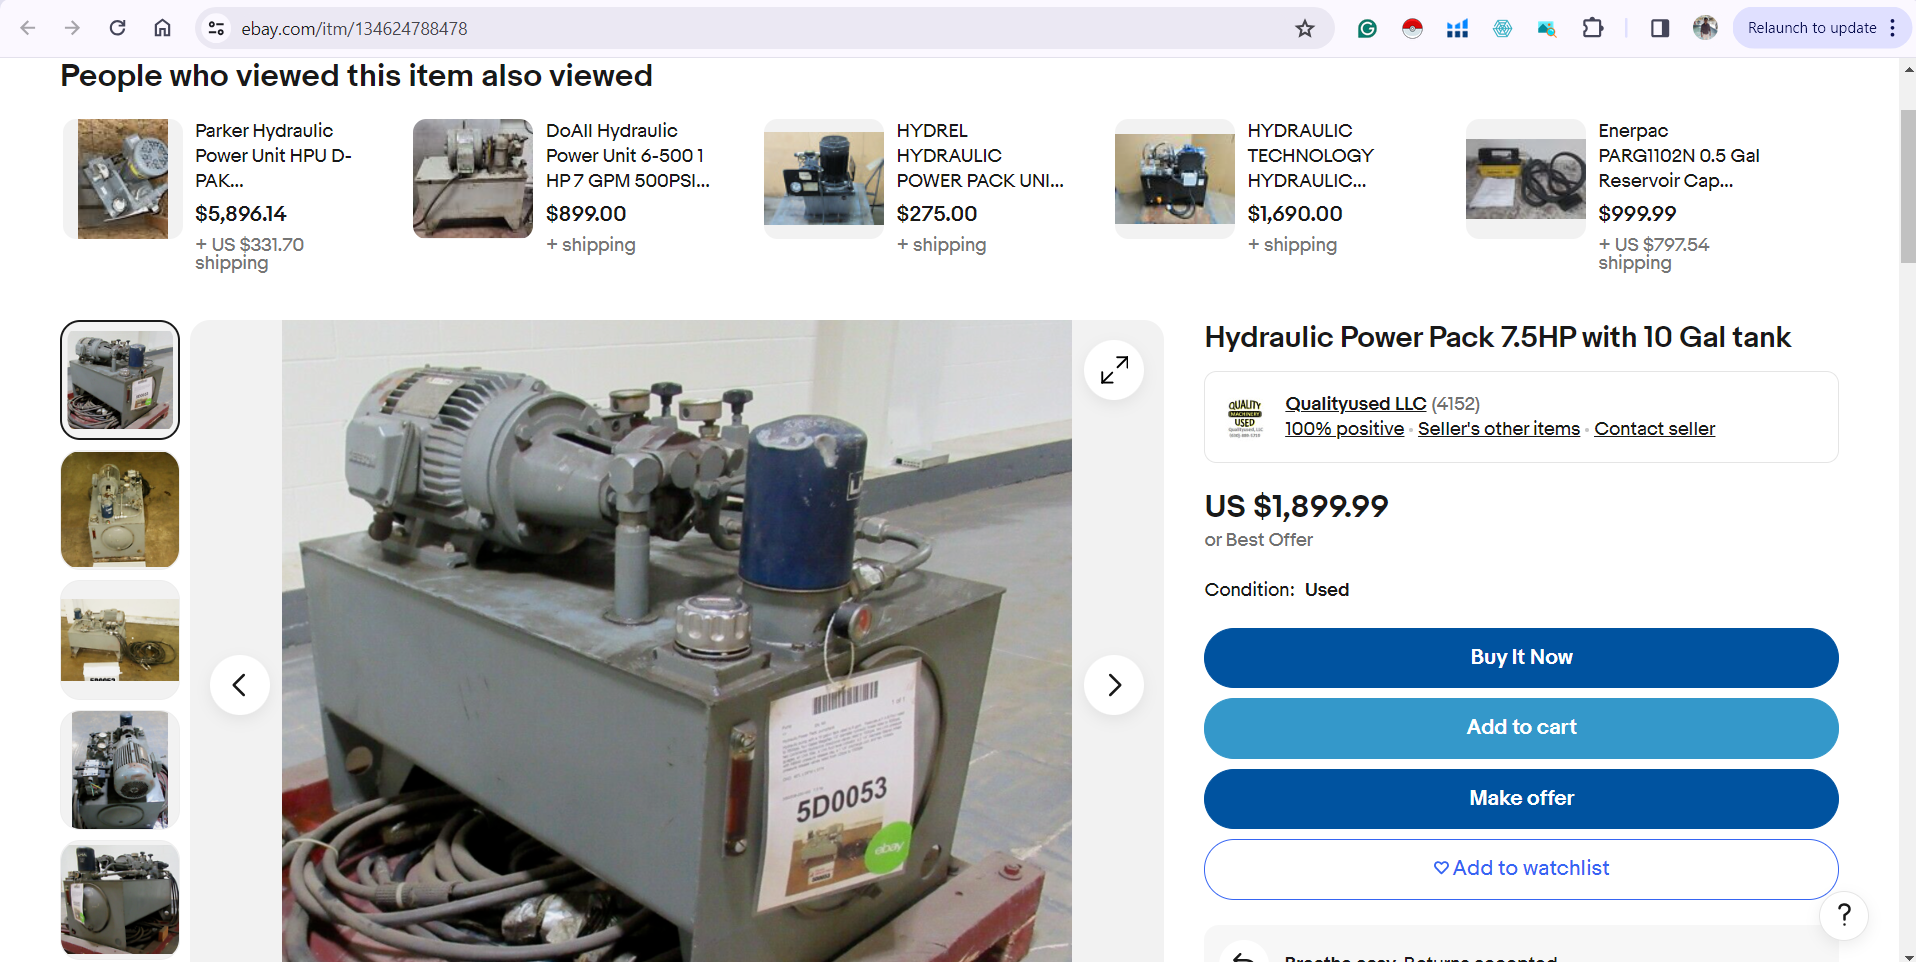Click Add to cart
The height and width of the screenshot is (962, 1916).
(1521, 728)
